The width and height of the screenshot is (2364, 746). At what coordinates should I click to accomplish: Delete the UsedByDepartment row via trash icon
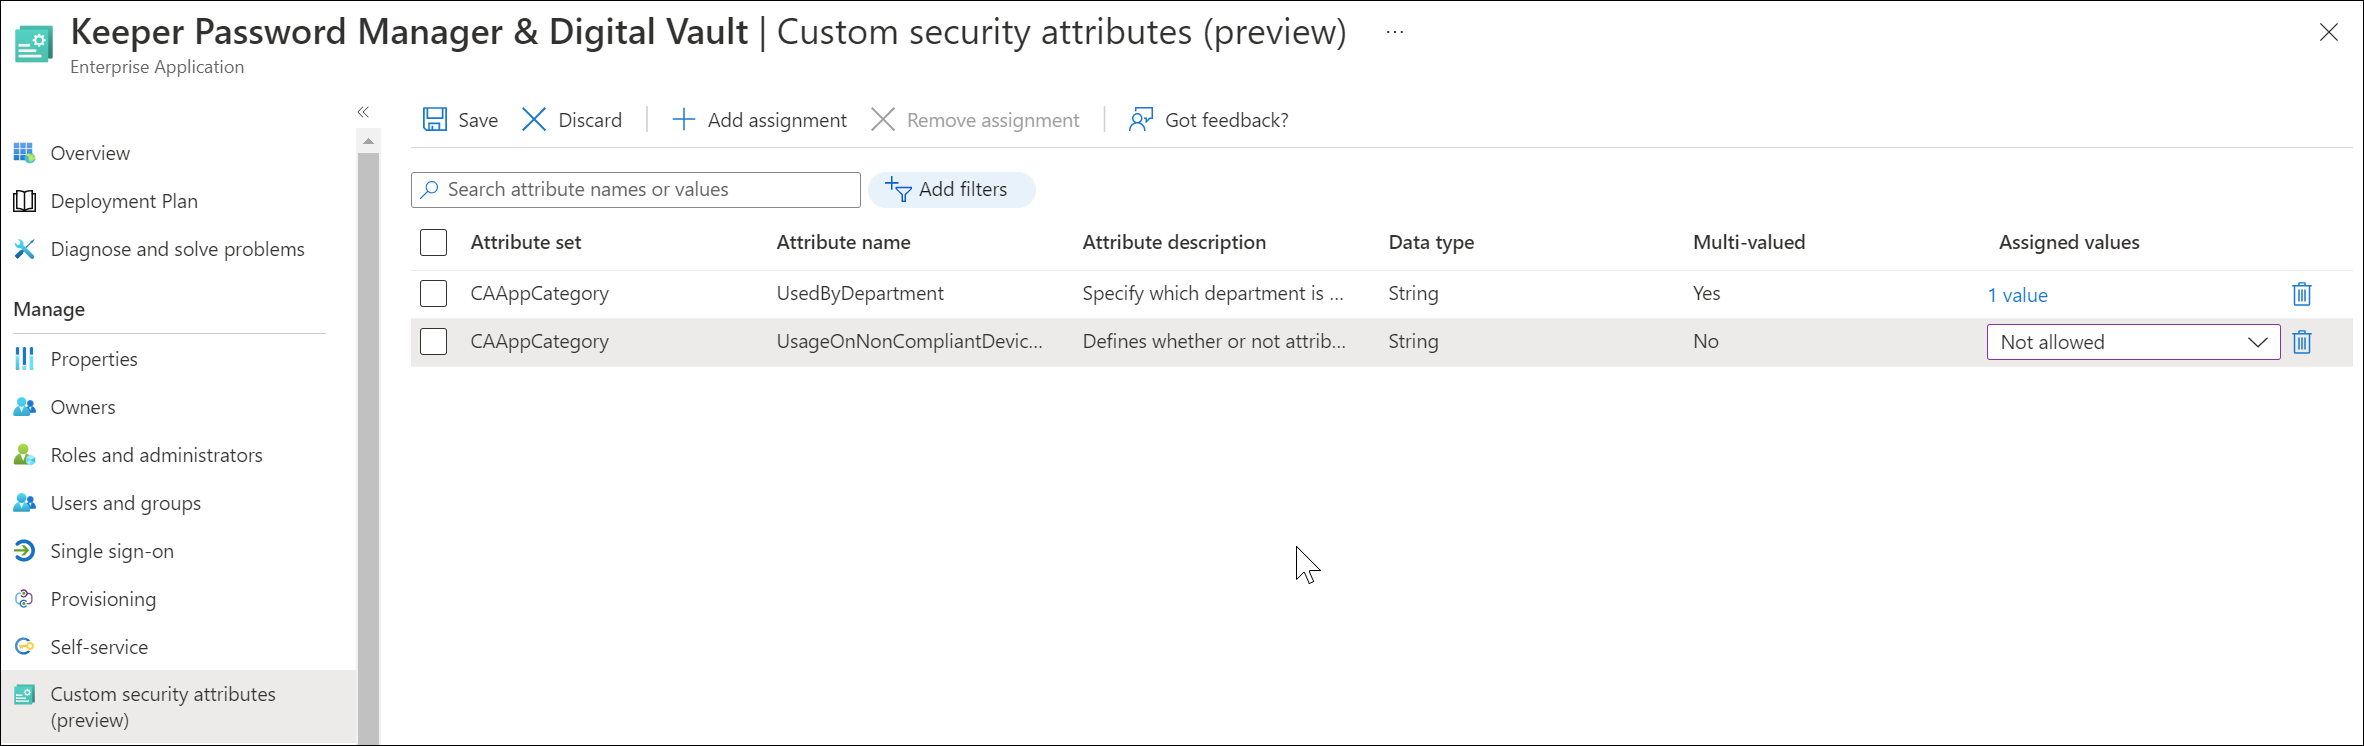(x=2302, y=294)
